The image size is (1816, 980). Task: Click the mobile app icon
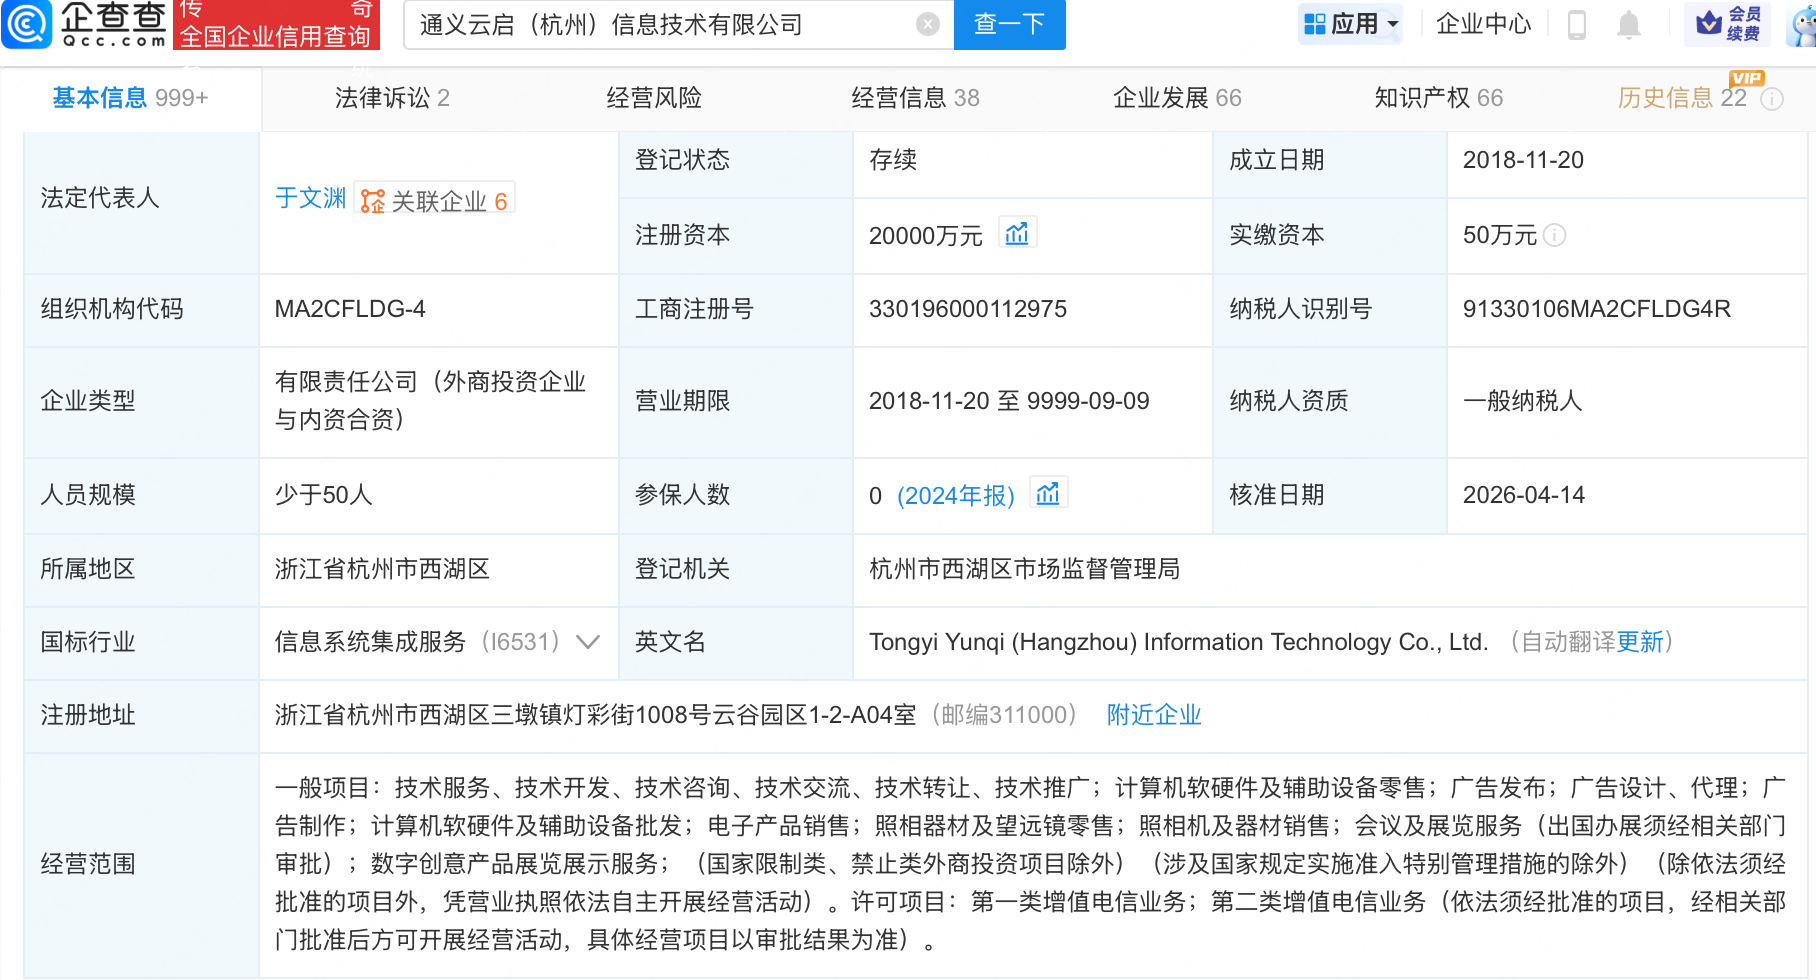[1578, 25]
